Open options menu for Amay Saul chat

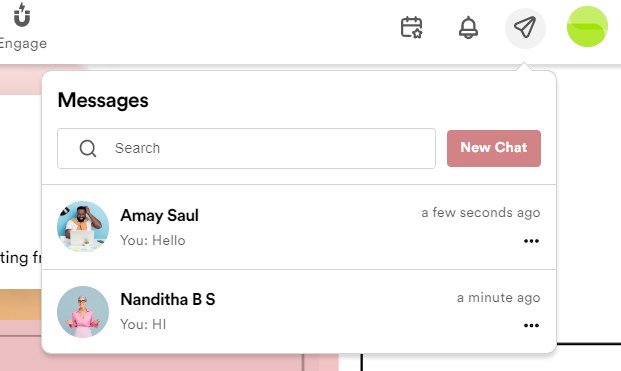pos(531,241)
